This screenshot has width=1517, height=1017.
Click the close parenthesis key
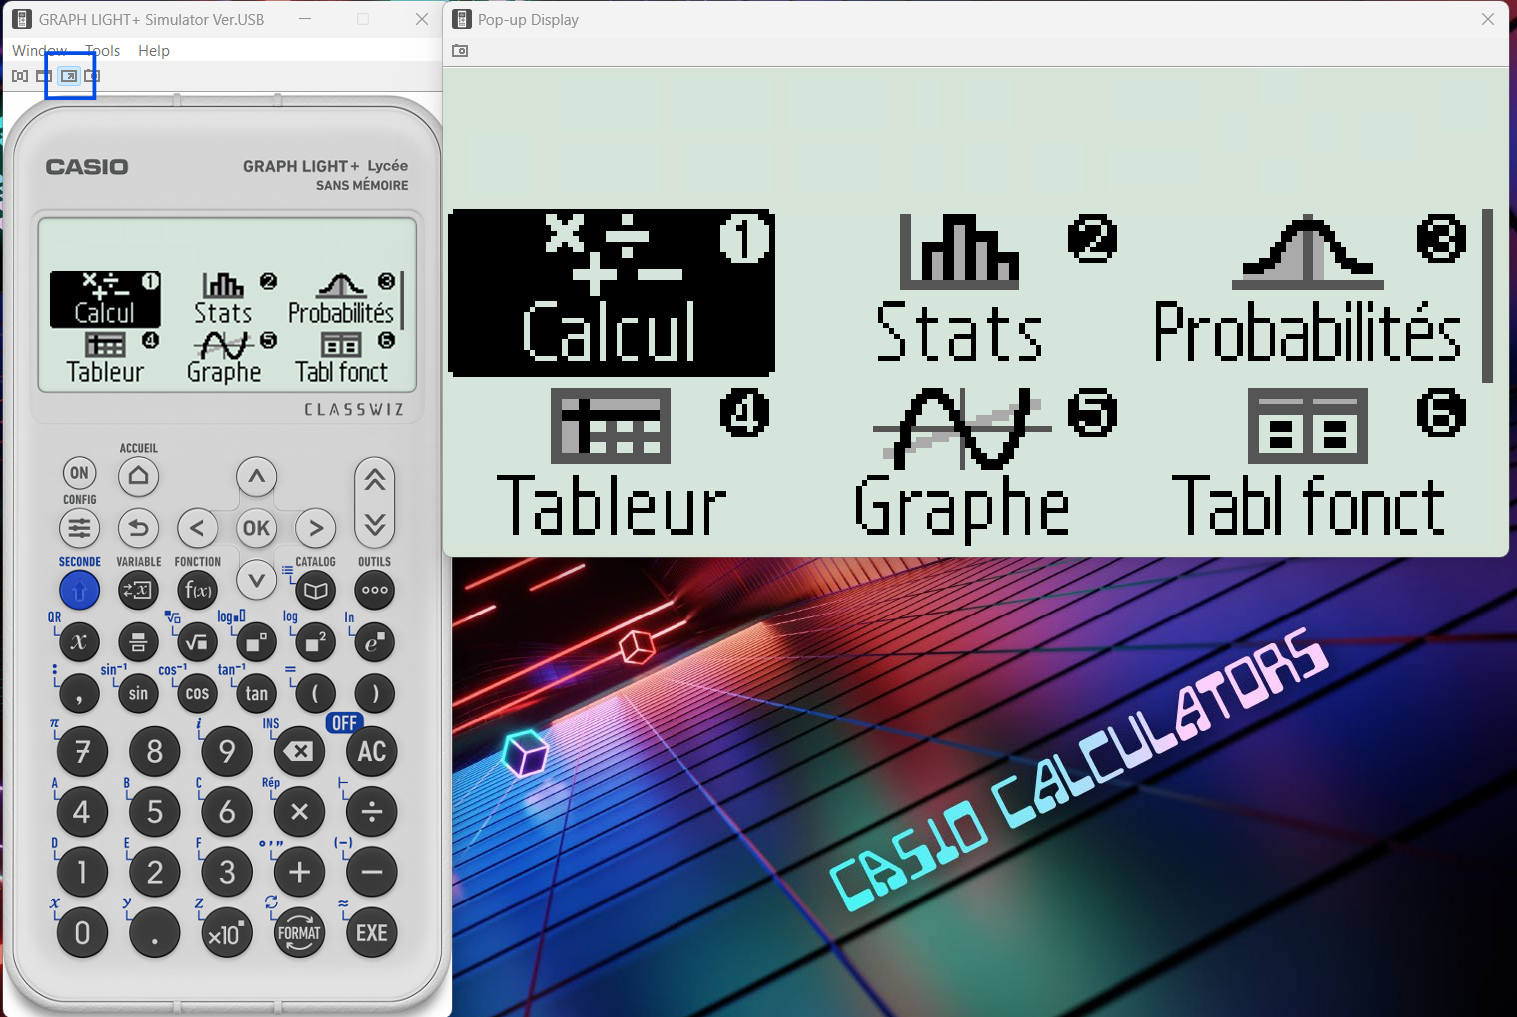pyautogui.click(x=374, y=693)
